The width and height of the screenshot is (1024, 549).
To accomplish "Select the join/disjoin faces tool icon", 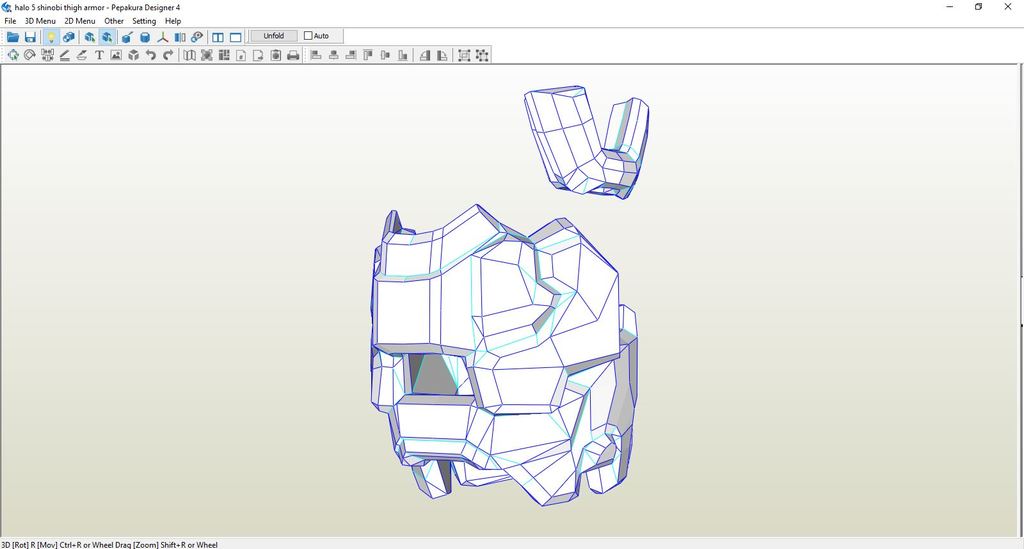I will click(48, 55).
